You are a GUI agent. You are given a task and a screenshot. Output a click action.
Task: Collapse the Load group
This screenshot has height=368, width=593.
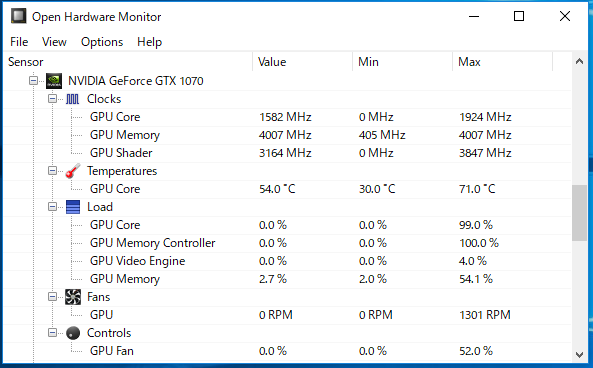52,207
